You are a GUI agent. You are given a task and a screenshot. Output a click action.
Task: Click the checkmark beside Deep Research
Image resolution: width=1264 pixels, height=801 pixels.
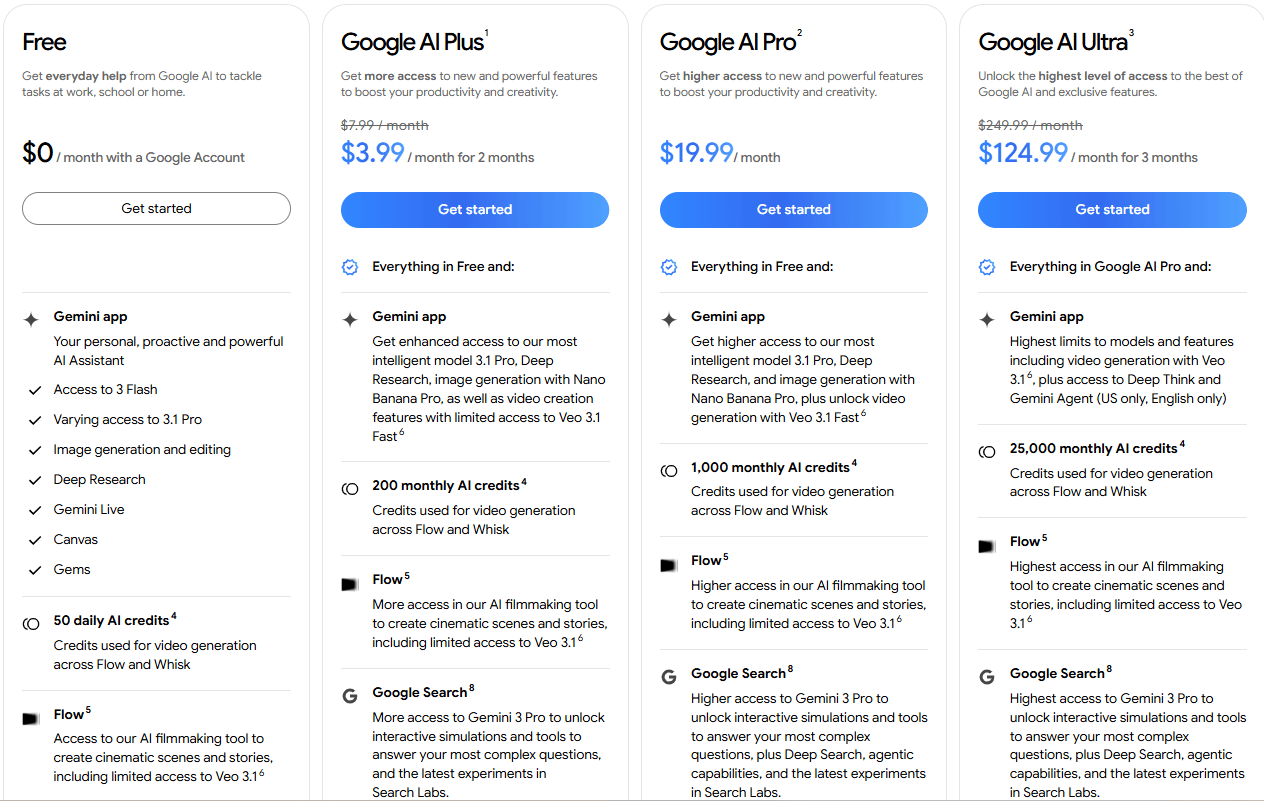click(35, 480)
